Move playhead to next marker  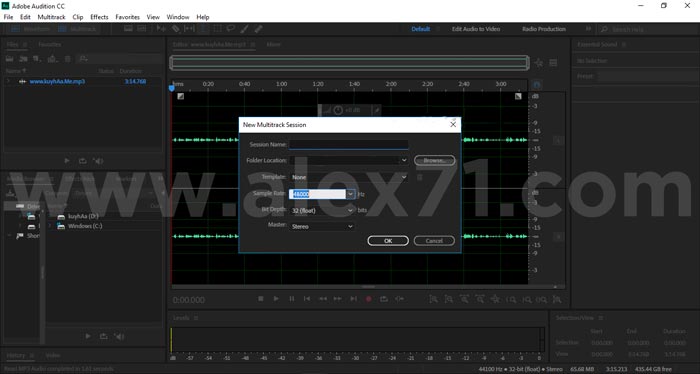353,299
